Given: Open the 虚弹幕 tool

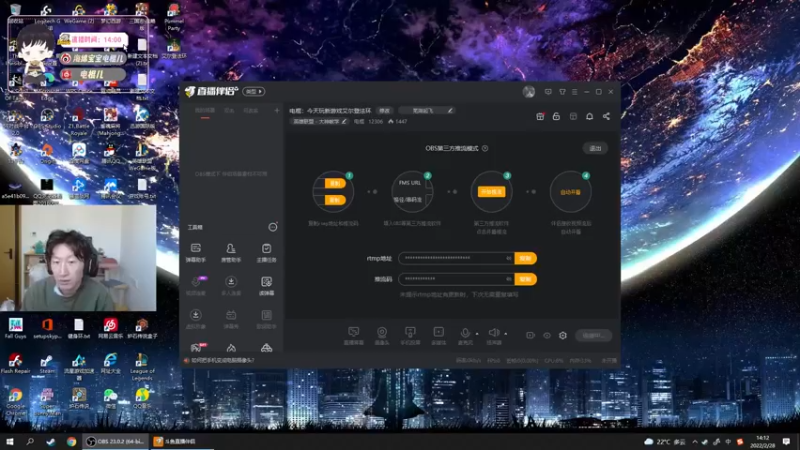Looking at the screenshot, I should point(266,286).
